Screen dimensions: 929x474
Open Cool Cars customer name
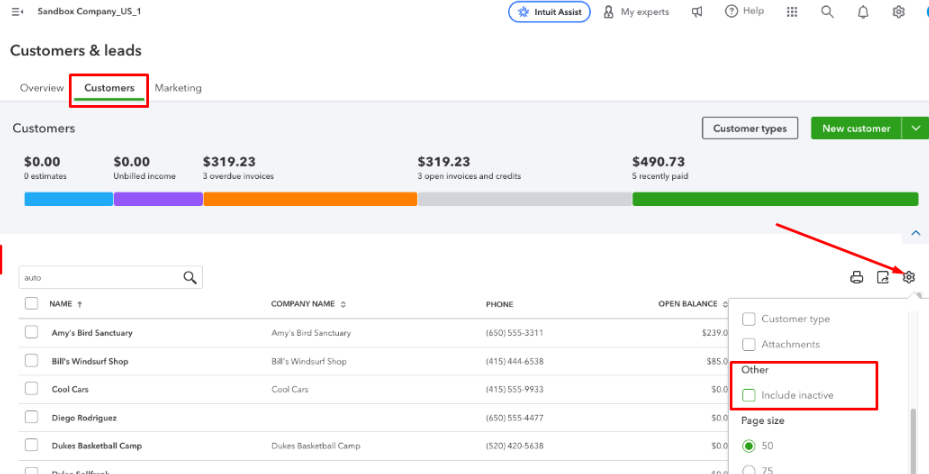(x=70, y=390)
